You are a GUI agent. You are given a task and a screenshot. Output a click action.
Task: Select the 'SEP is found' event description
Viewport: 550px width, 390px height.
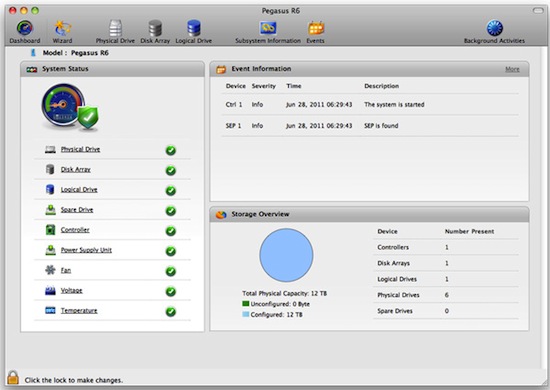(x=381, y=126)
